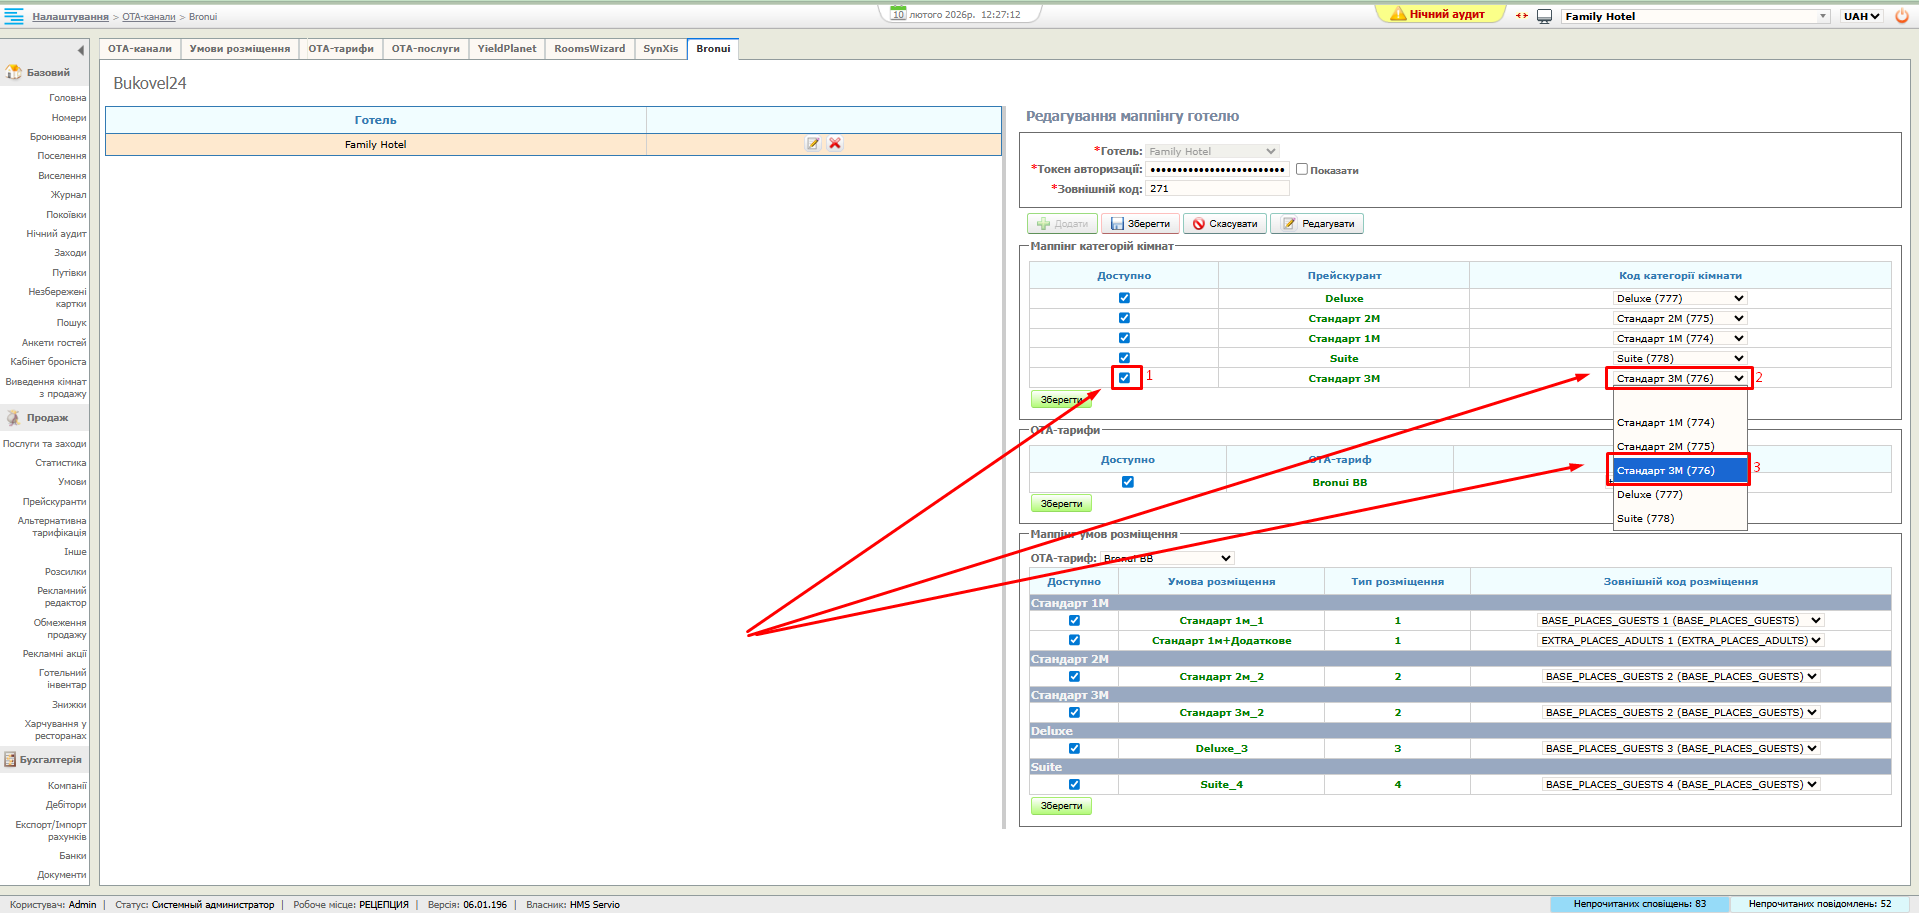Viewport: 1919px width, 913px height.
Task: Click the power logout icon
Action: (x=1902, y=16)
